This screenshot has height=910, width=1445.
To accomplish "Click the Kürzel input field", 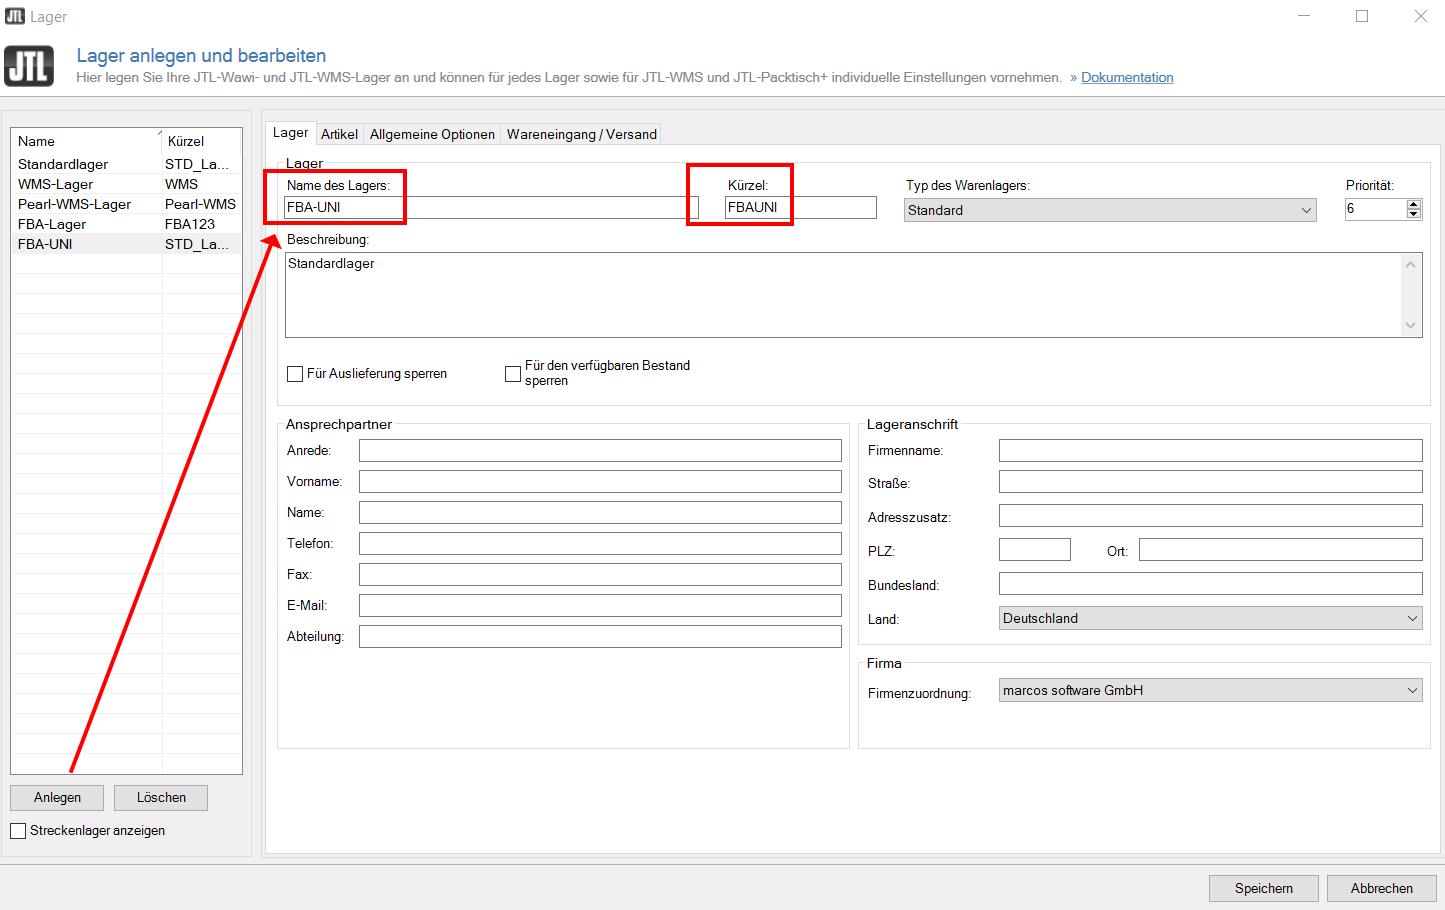I will click(801, 207).
